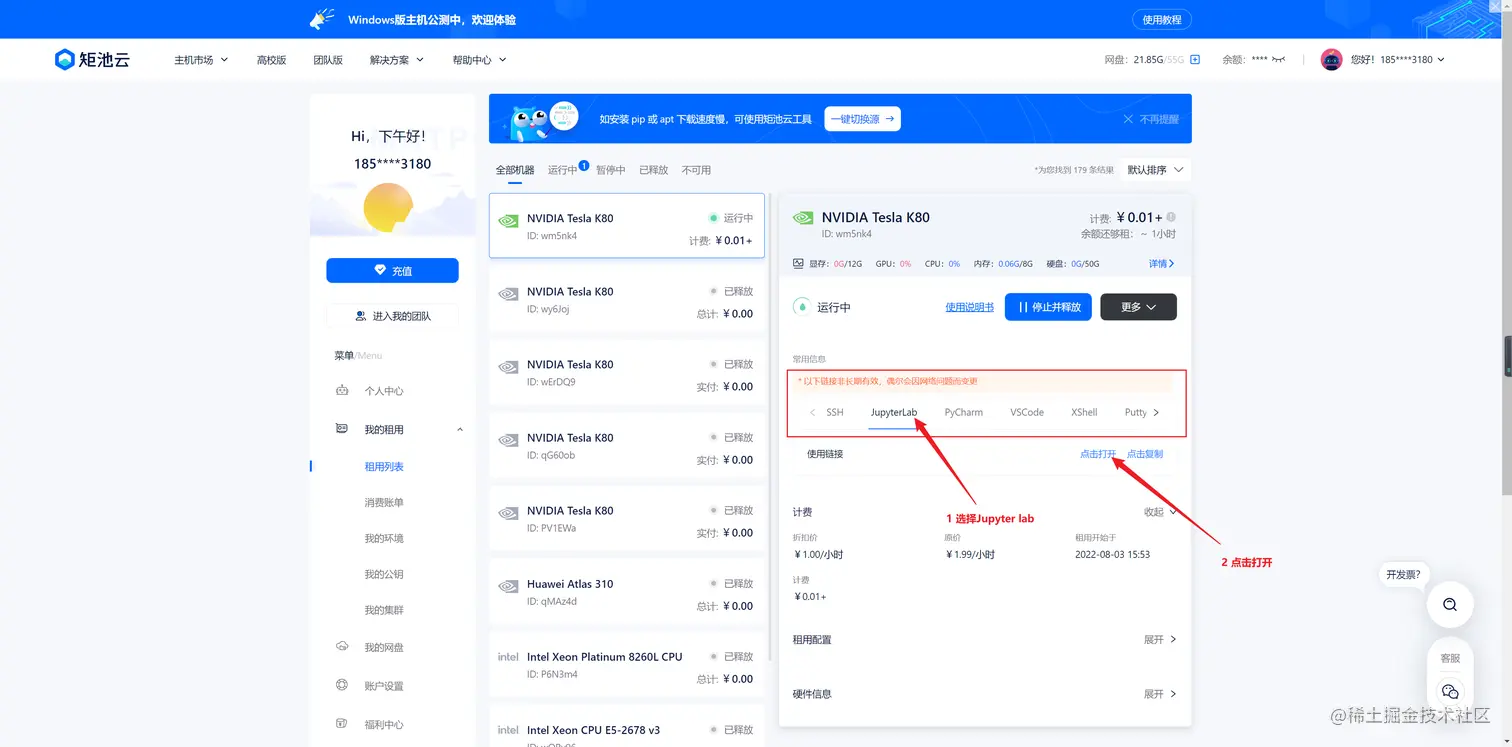Open 消费账单 in the sidebar

coord(384,503)
